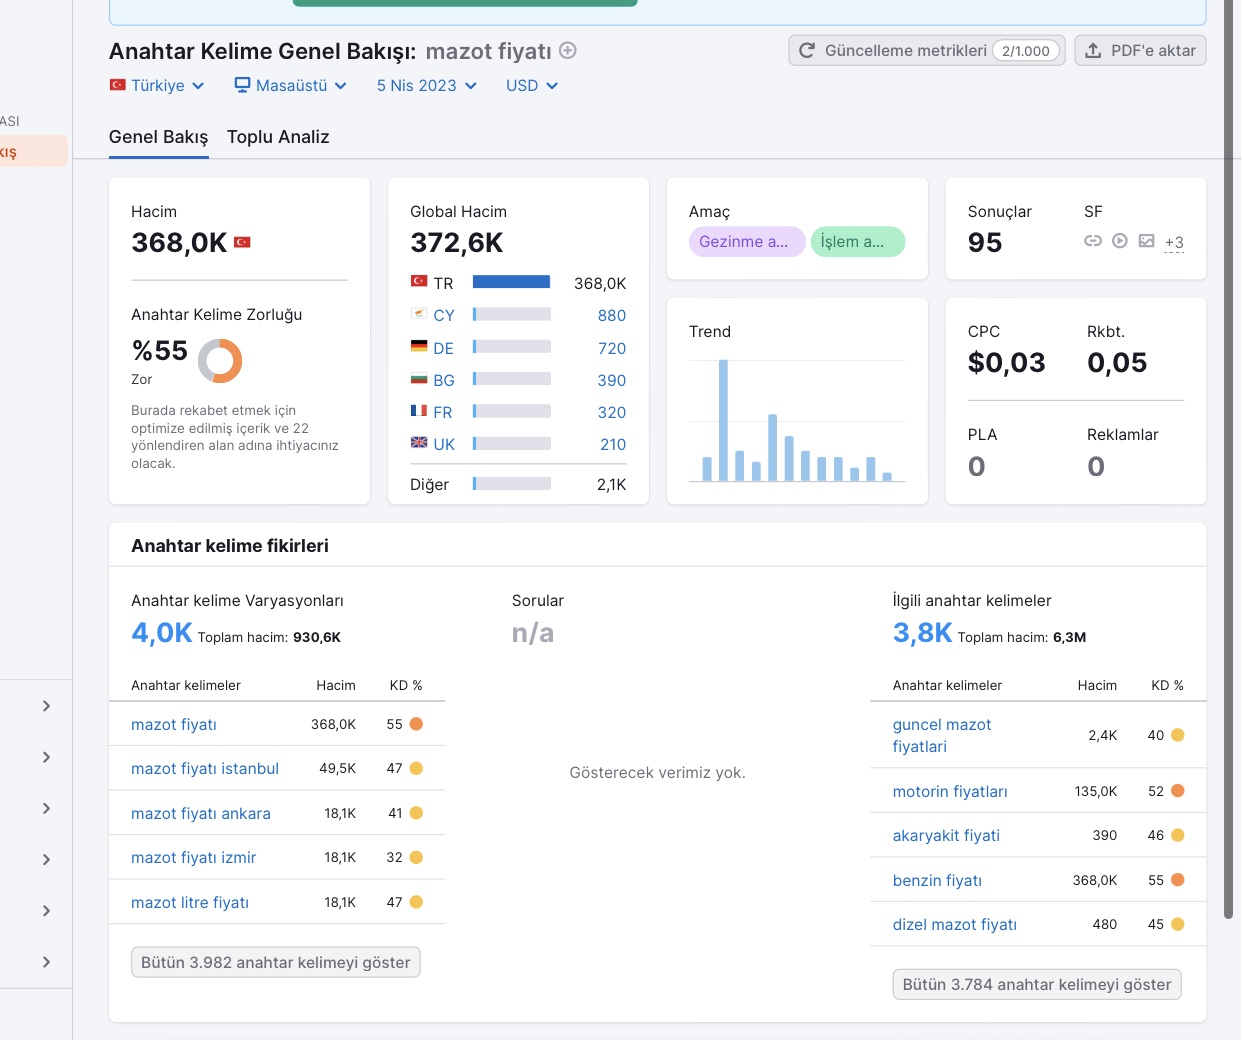Click the export icon in PDF'e aktar

1093,50
